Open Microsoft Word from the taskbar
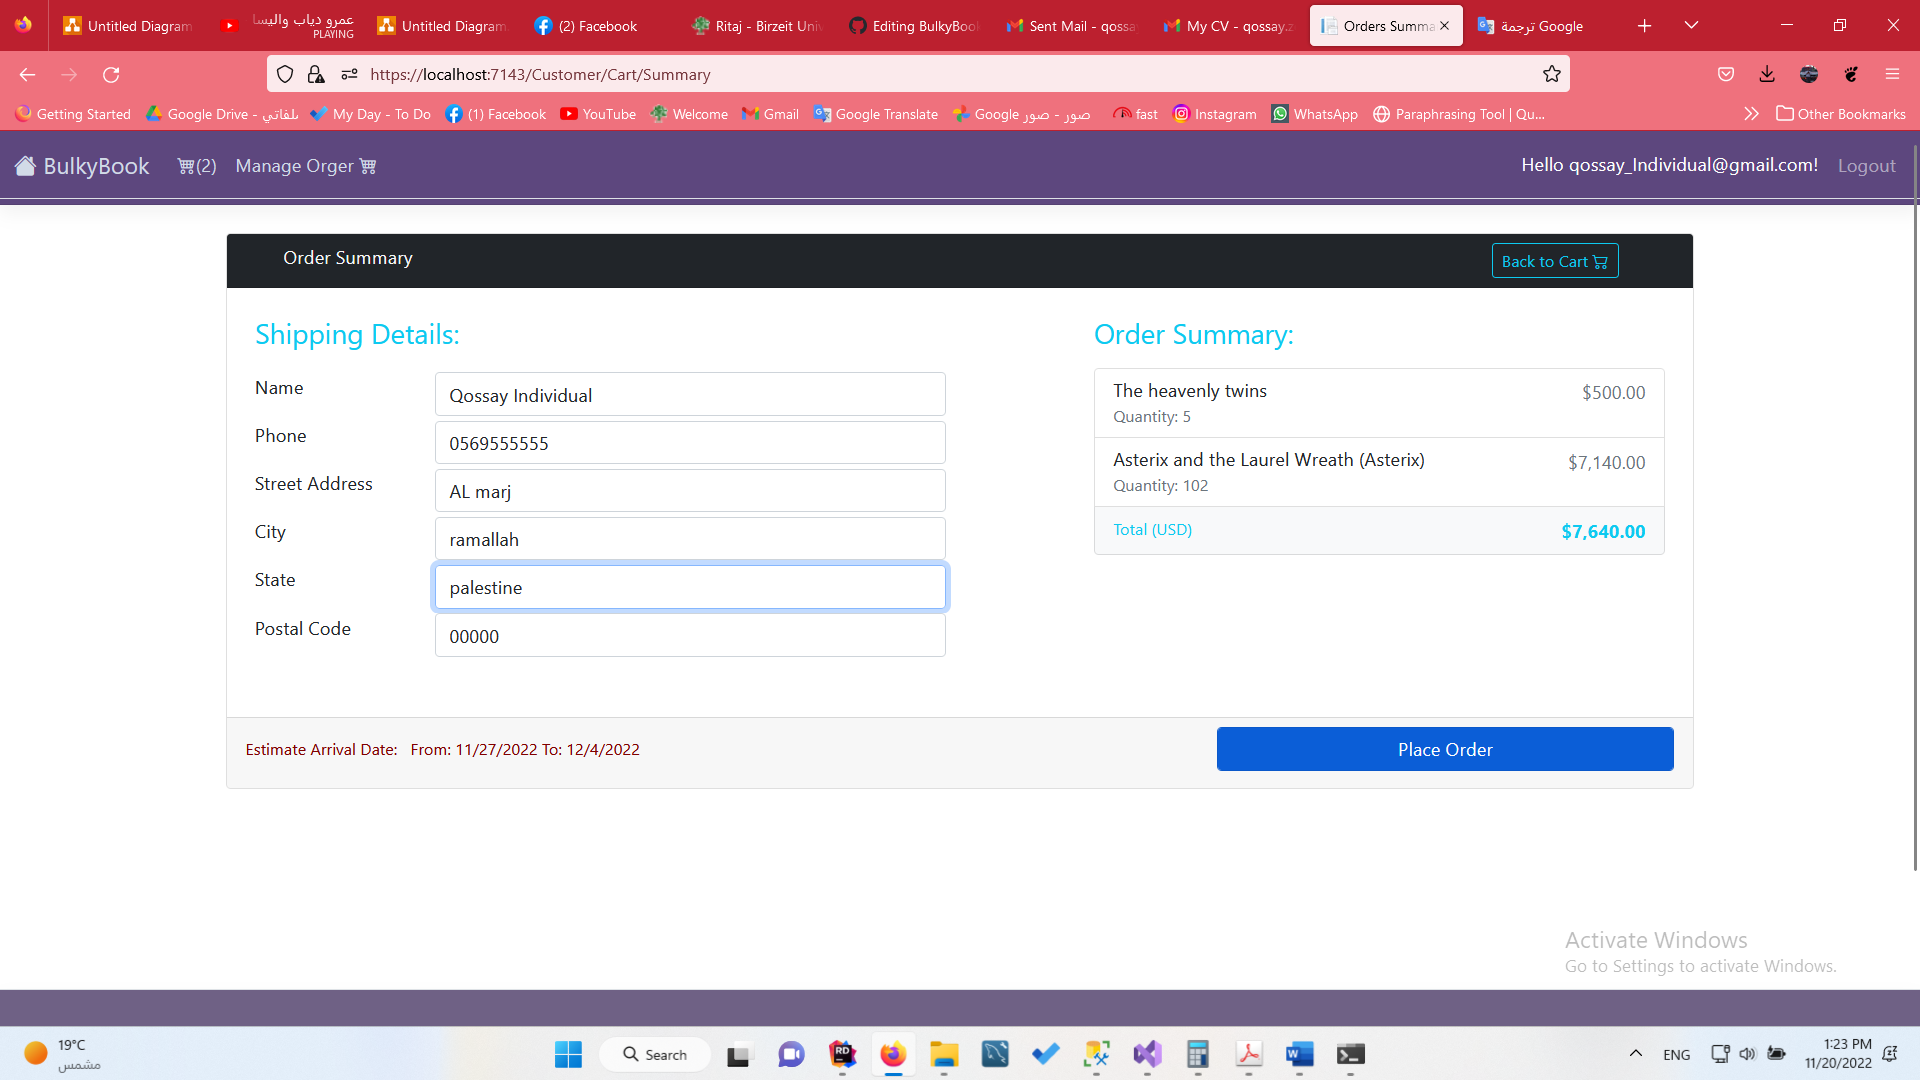The width and height of the screenshot is (1920, 1080). [x=1300, y=1054]
